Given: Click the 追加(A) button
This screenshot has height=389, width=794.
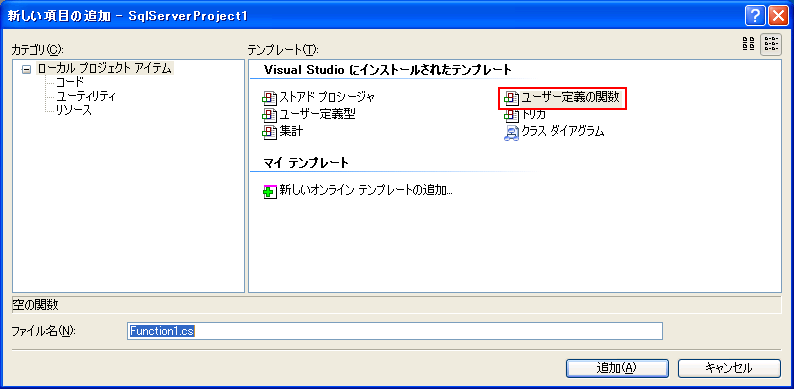Looking at the screenshot, I should tap(616, 368).
